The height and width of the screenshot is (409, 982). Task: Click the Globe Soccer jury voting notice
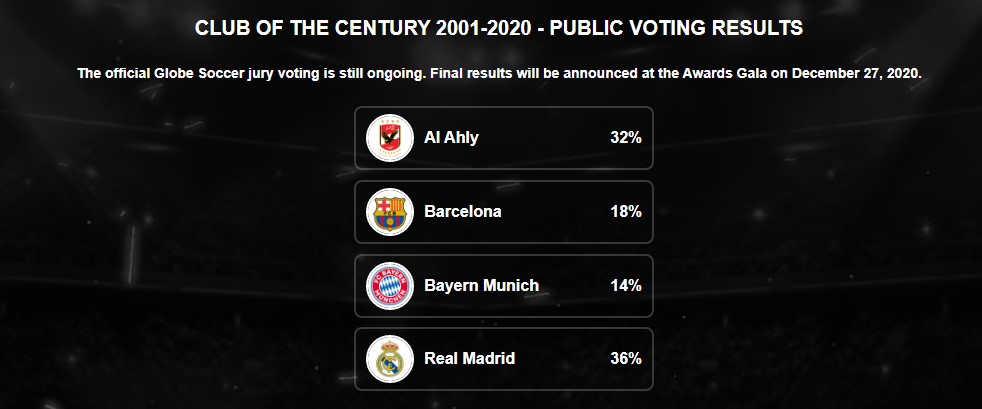click(x=499, y=73)
